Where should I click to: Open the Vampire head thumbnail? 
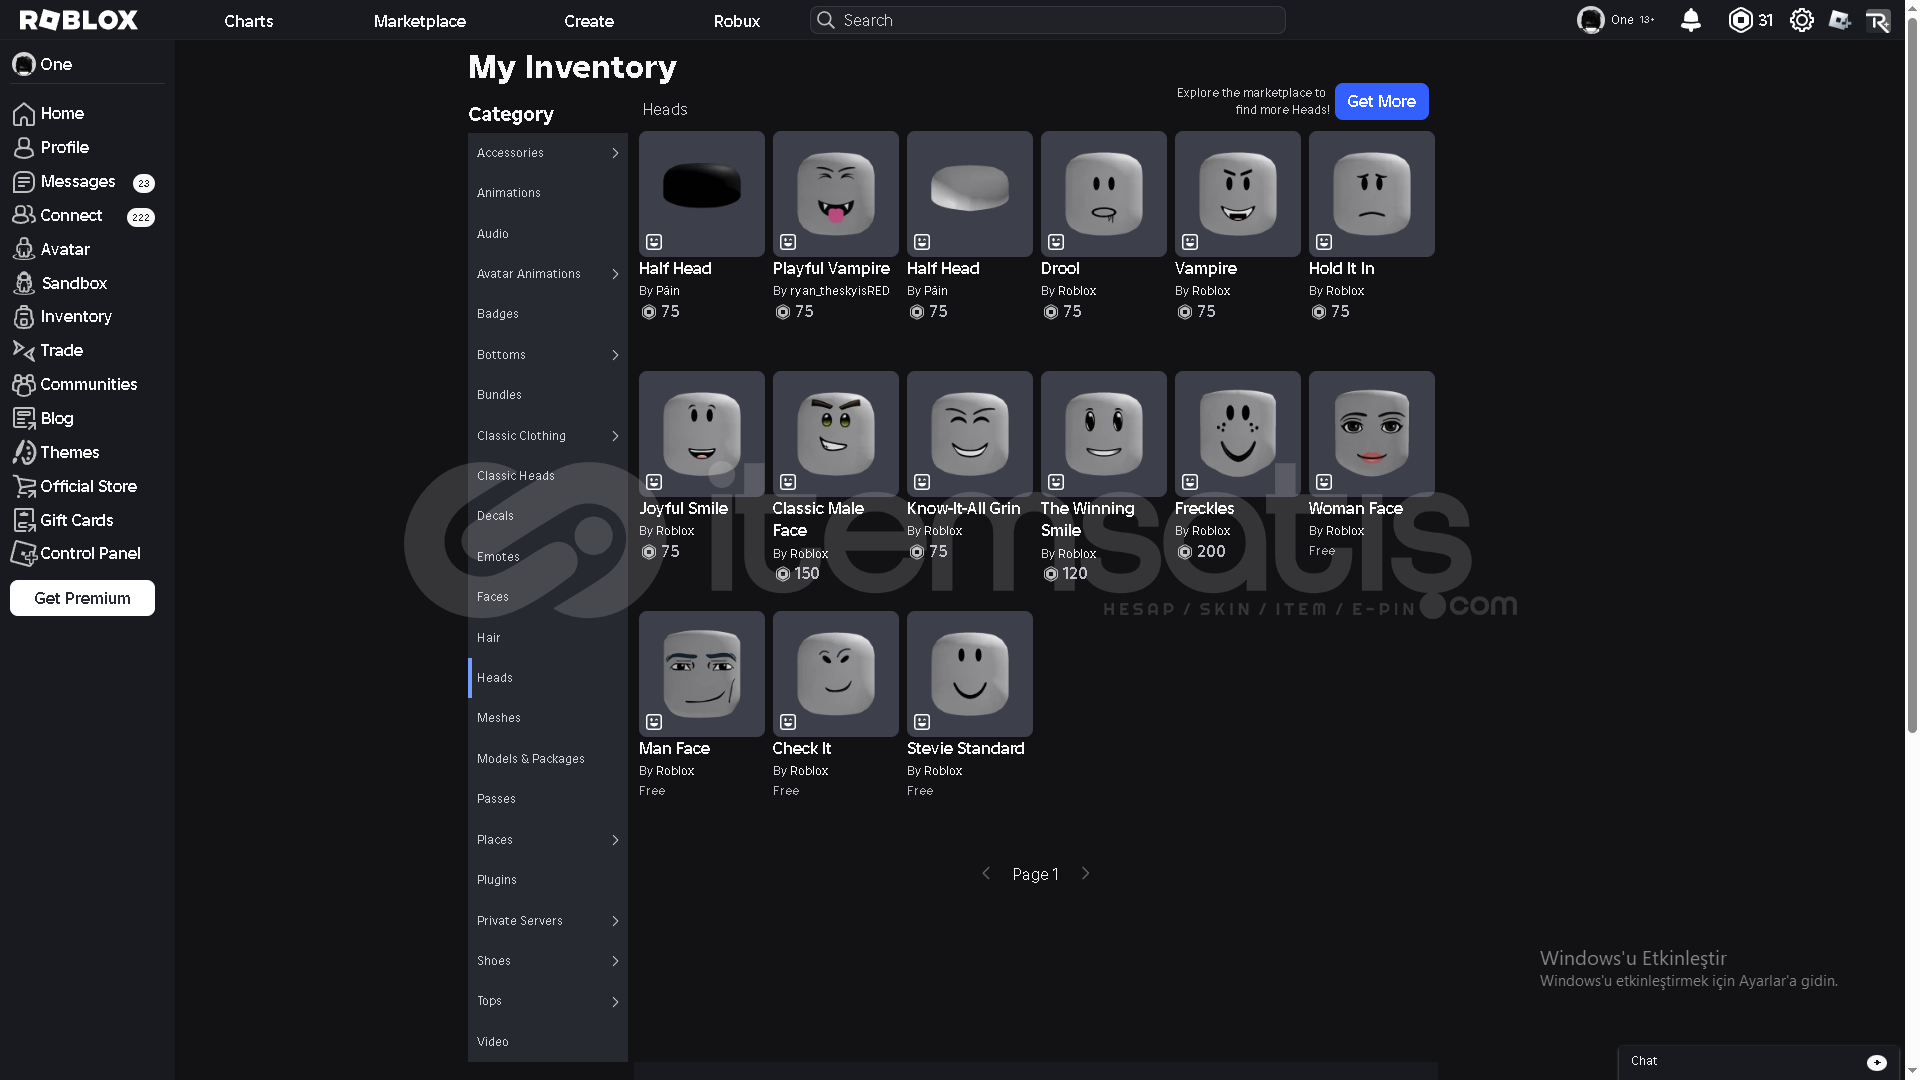pos(1237,194)
